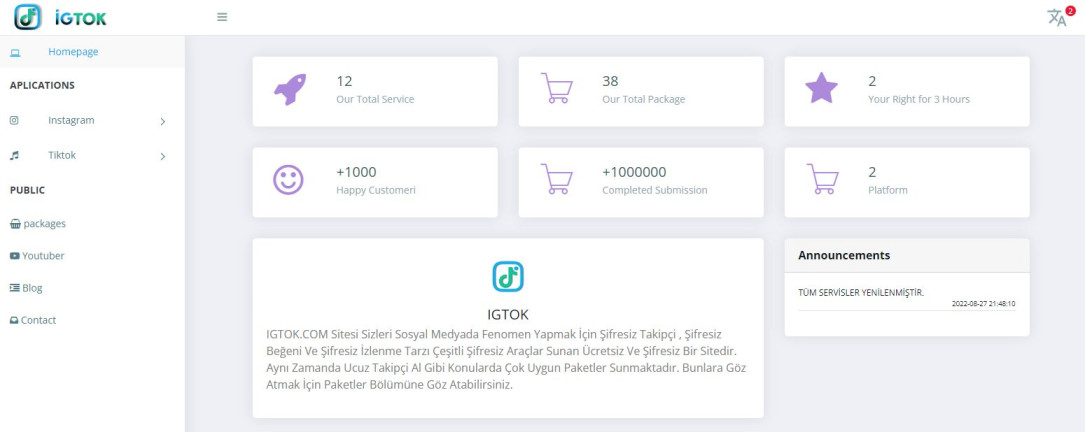Screen dimensions: 1085x432
Task: Open the language translate icon
Action: click(1057, 17)
